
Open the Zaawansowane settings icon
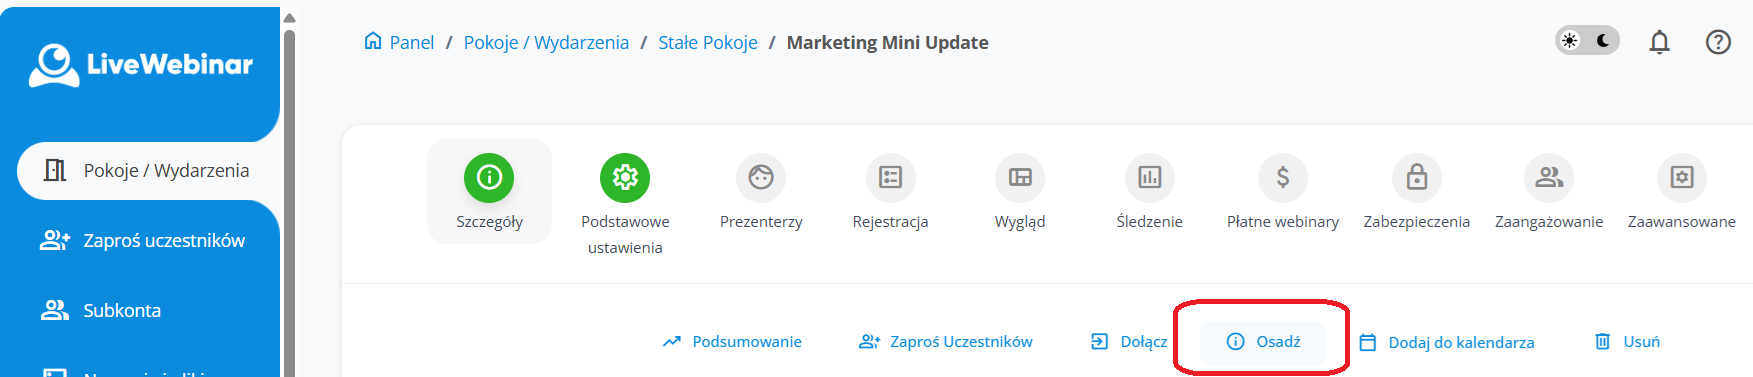[1682, 177]
